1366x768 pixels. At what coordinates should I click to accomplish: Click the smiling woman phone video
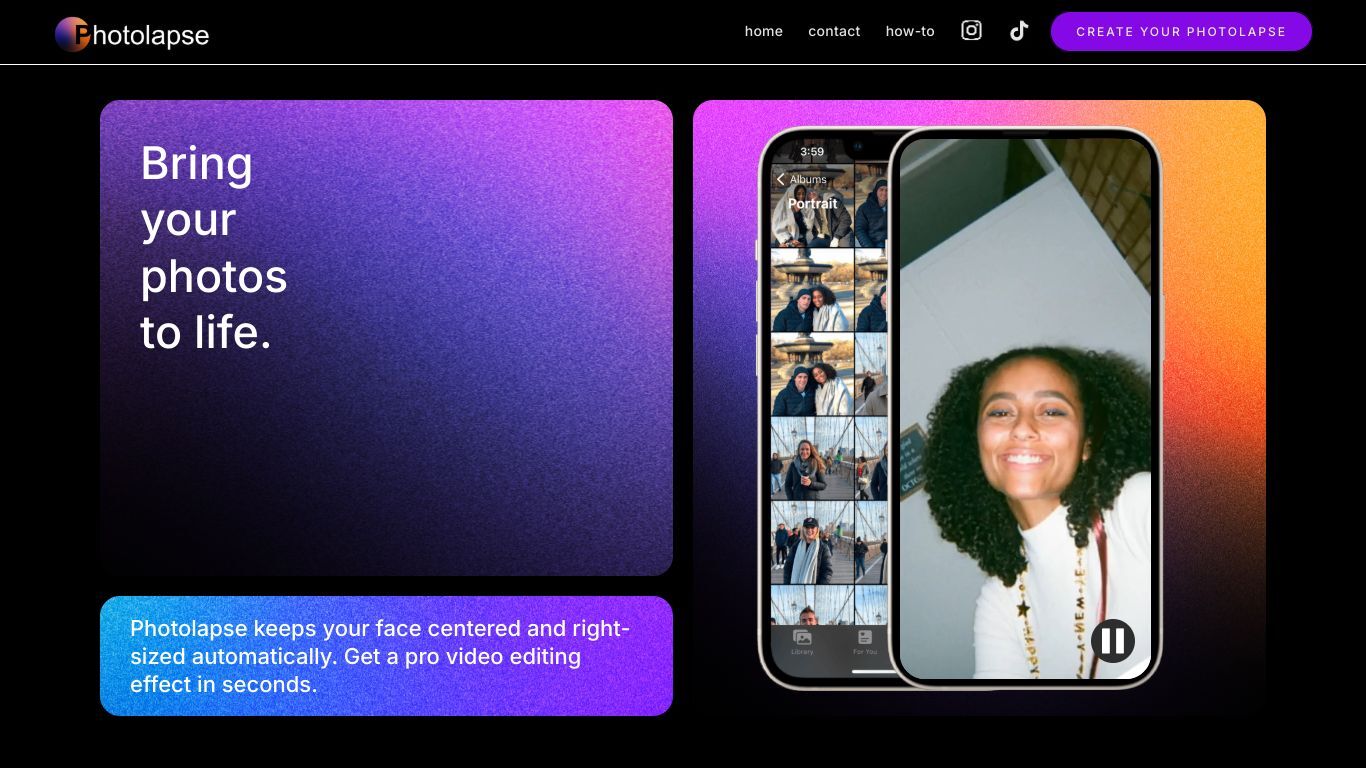[x=1025, y=408]
